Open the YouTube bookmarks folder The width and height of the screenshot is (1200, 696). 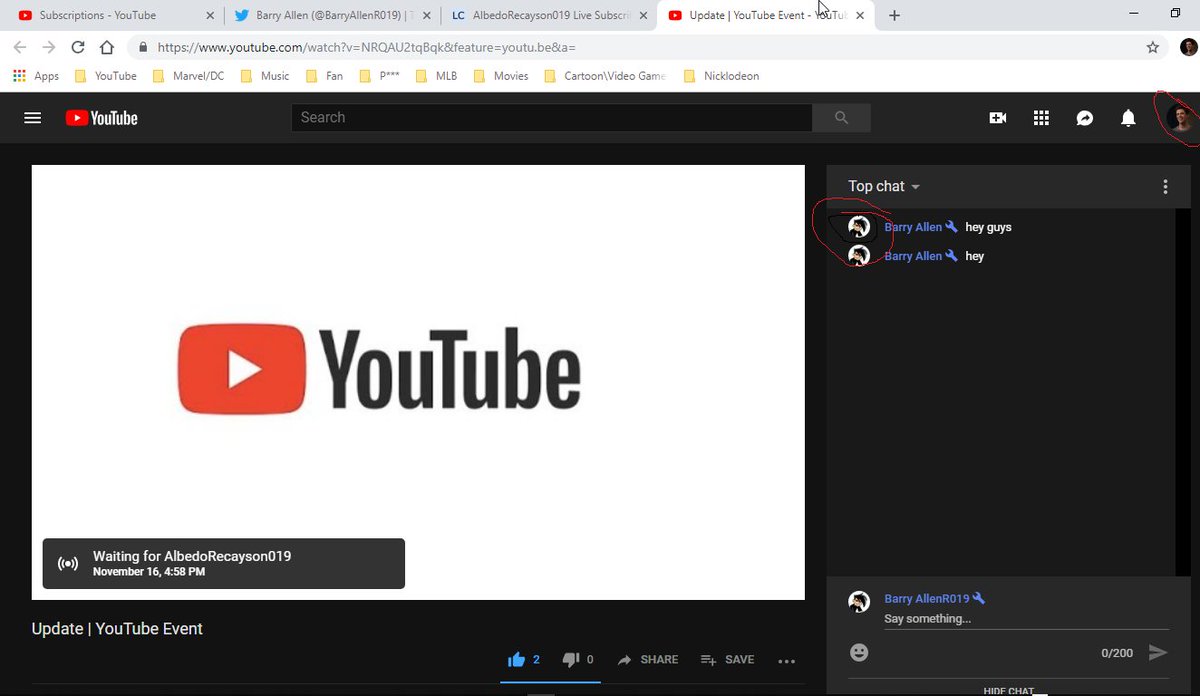(x=104, y=76)
